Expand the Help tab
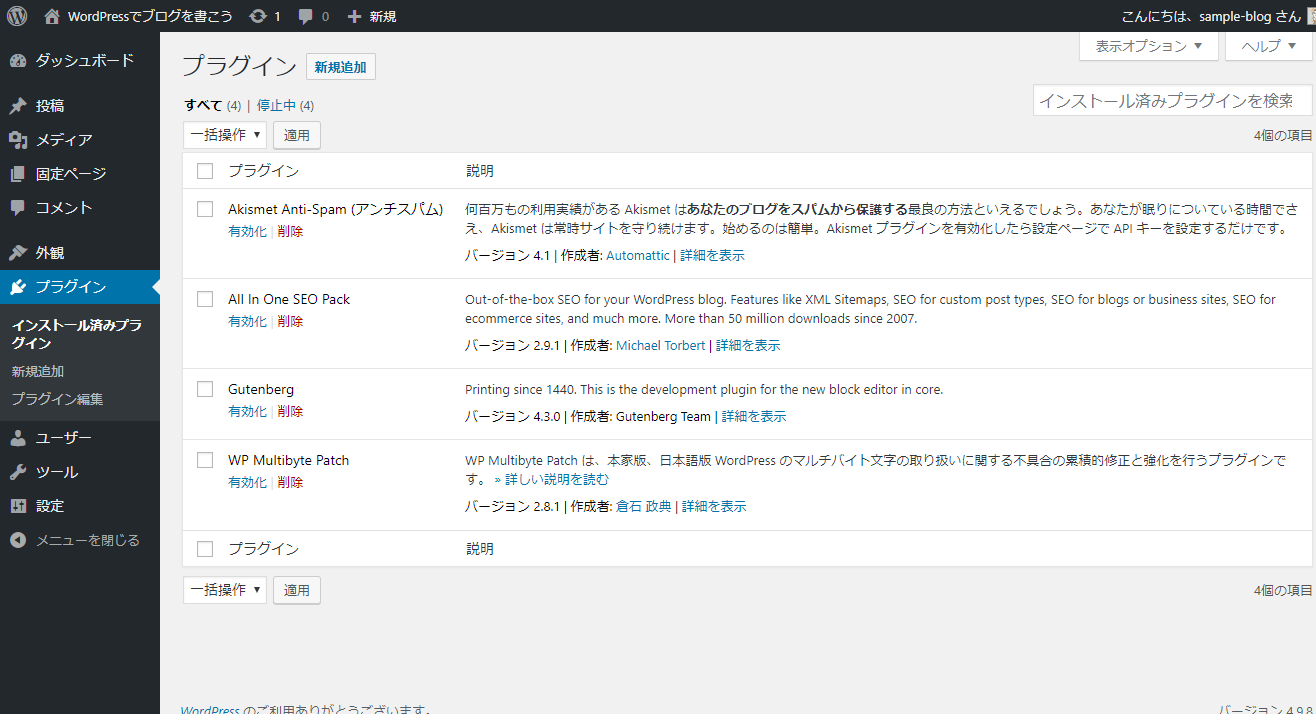 (1268, 46)
